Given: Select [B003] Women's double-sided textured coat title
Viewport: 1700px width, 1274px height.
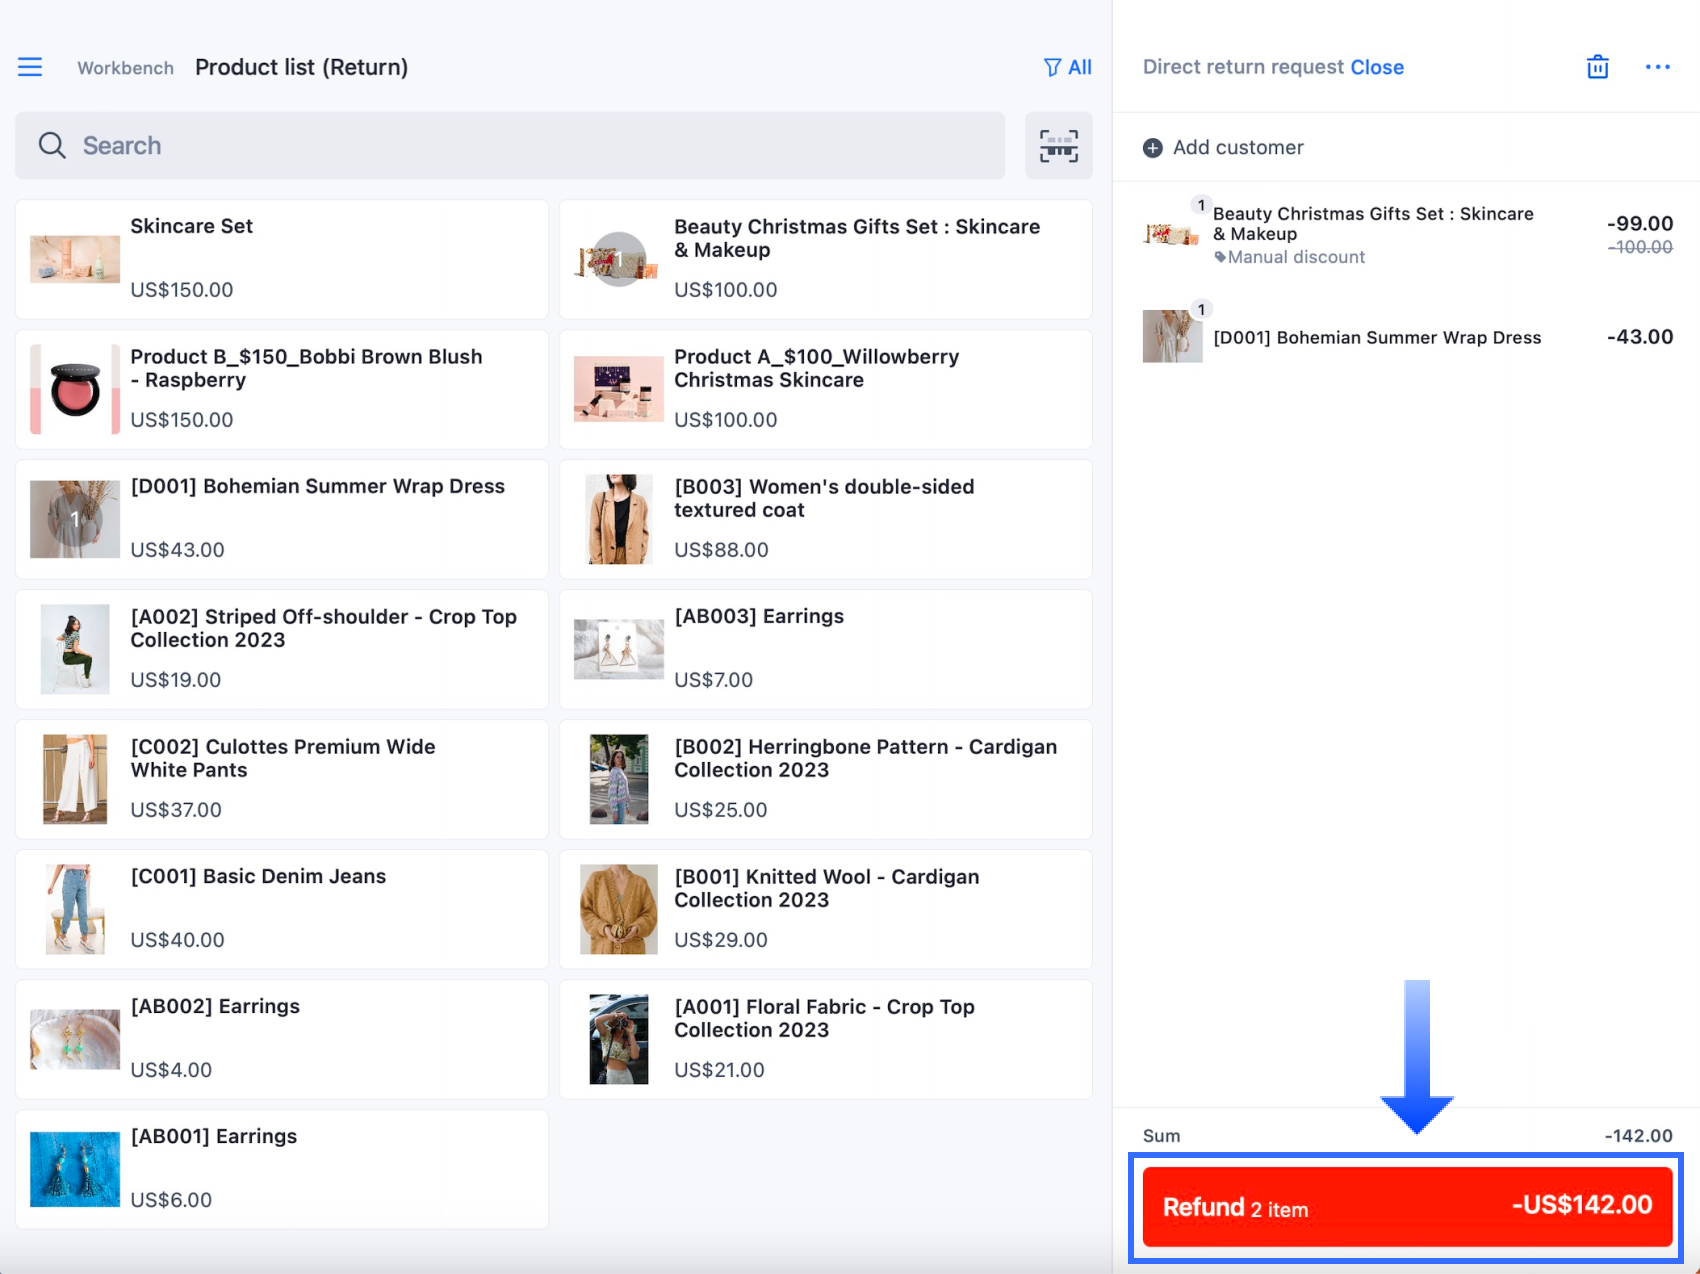Looking at the screenshot, I should point(824,498).
